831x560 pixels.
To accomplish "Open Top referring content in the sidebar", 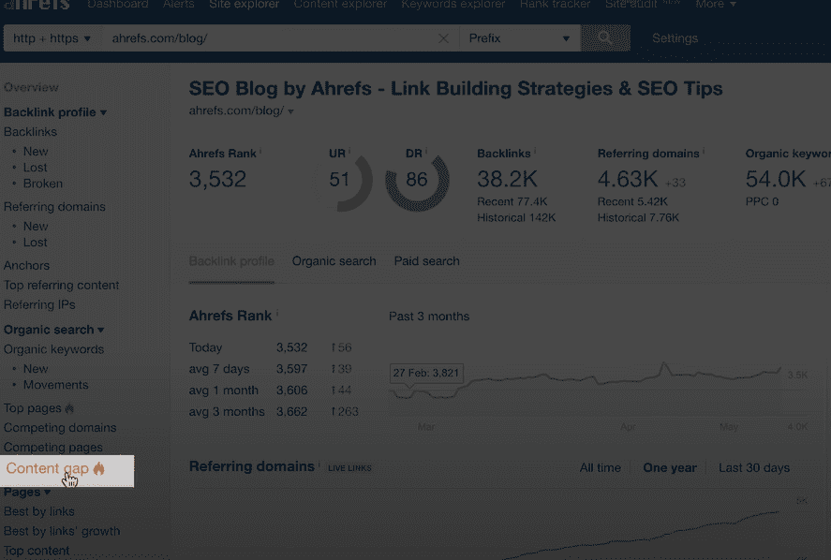I will pyautogui.click(x=61, y=285).
